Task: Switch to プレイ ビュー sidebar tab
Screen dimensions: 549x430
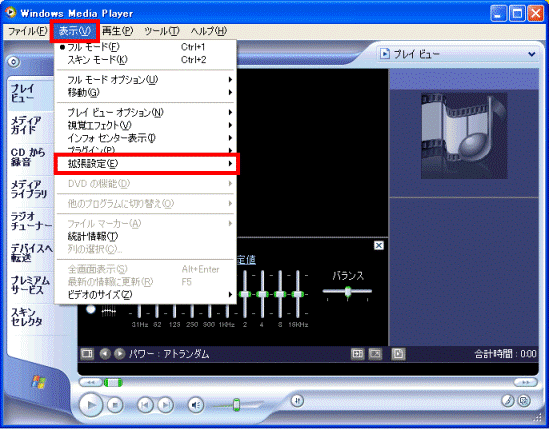Action: tap(29, 93)
